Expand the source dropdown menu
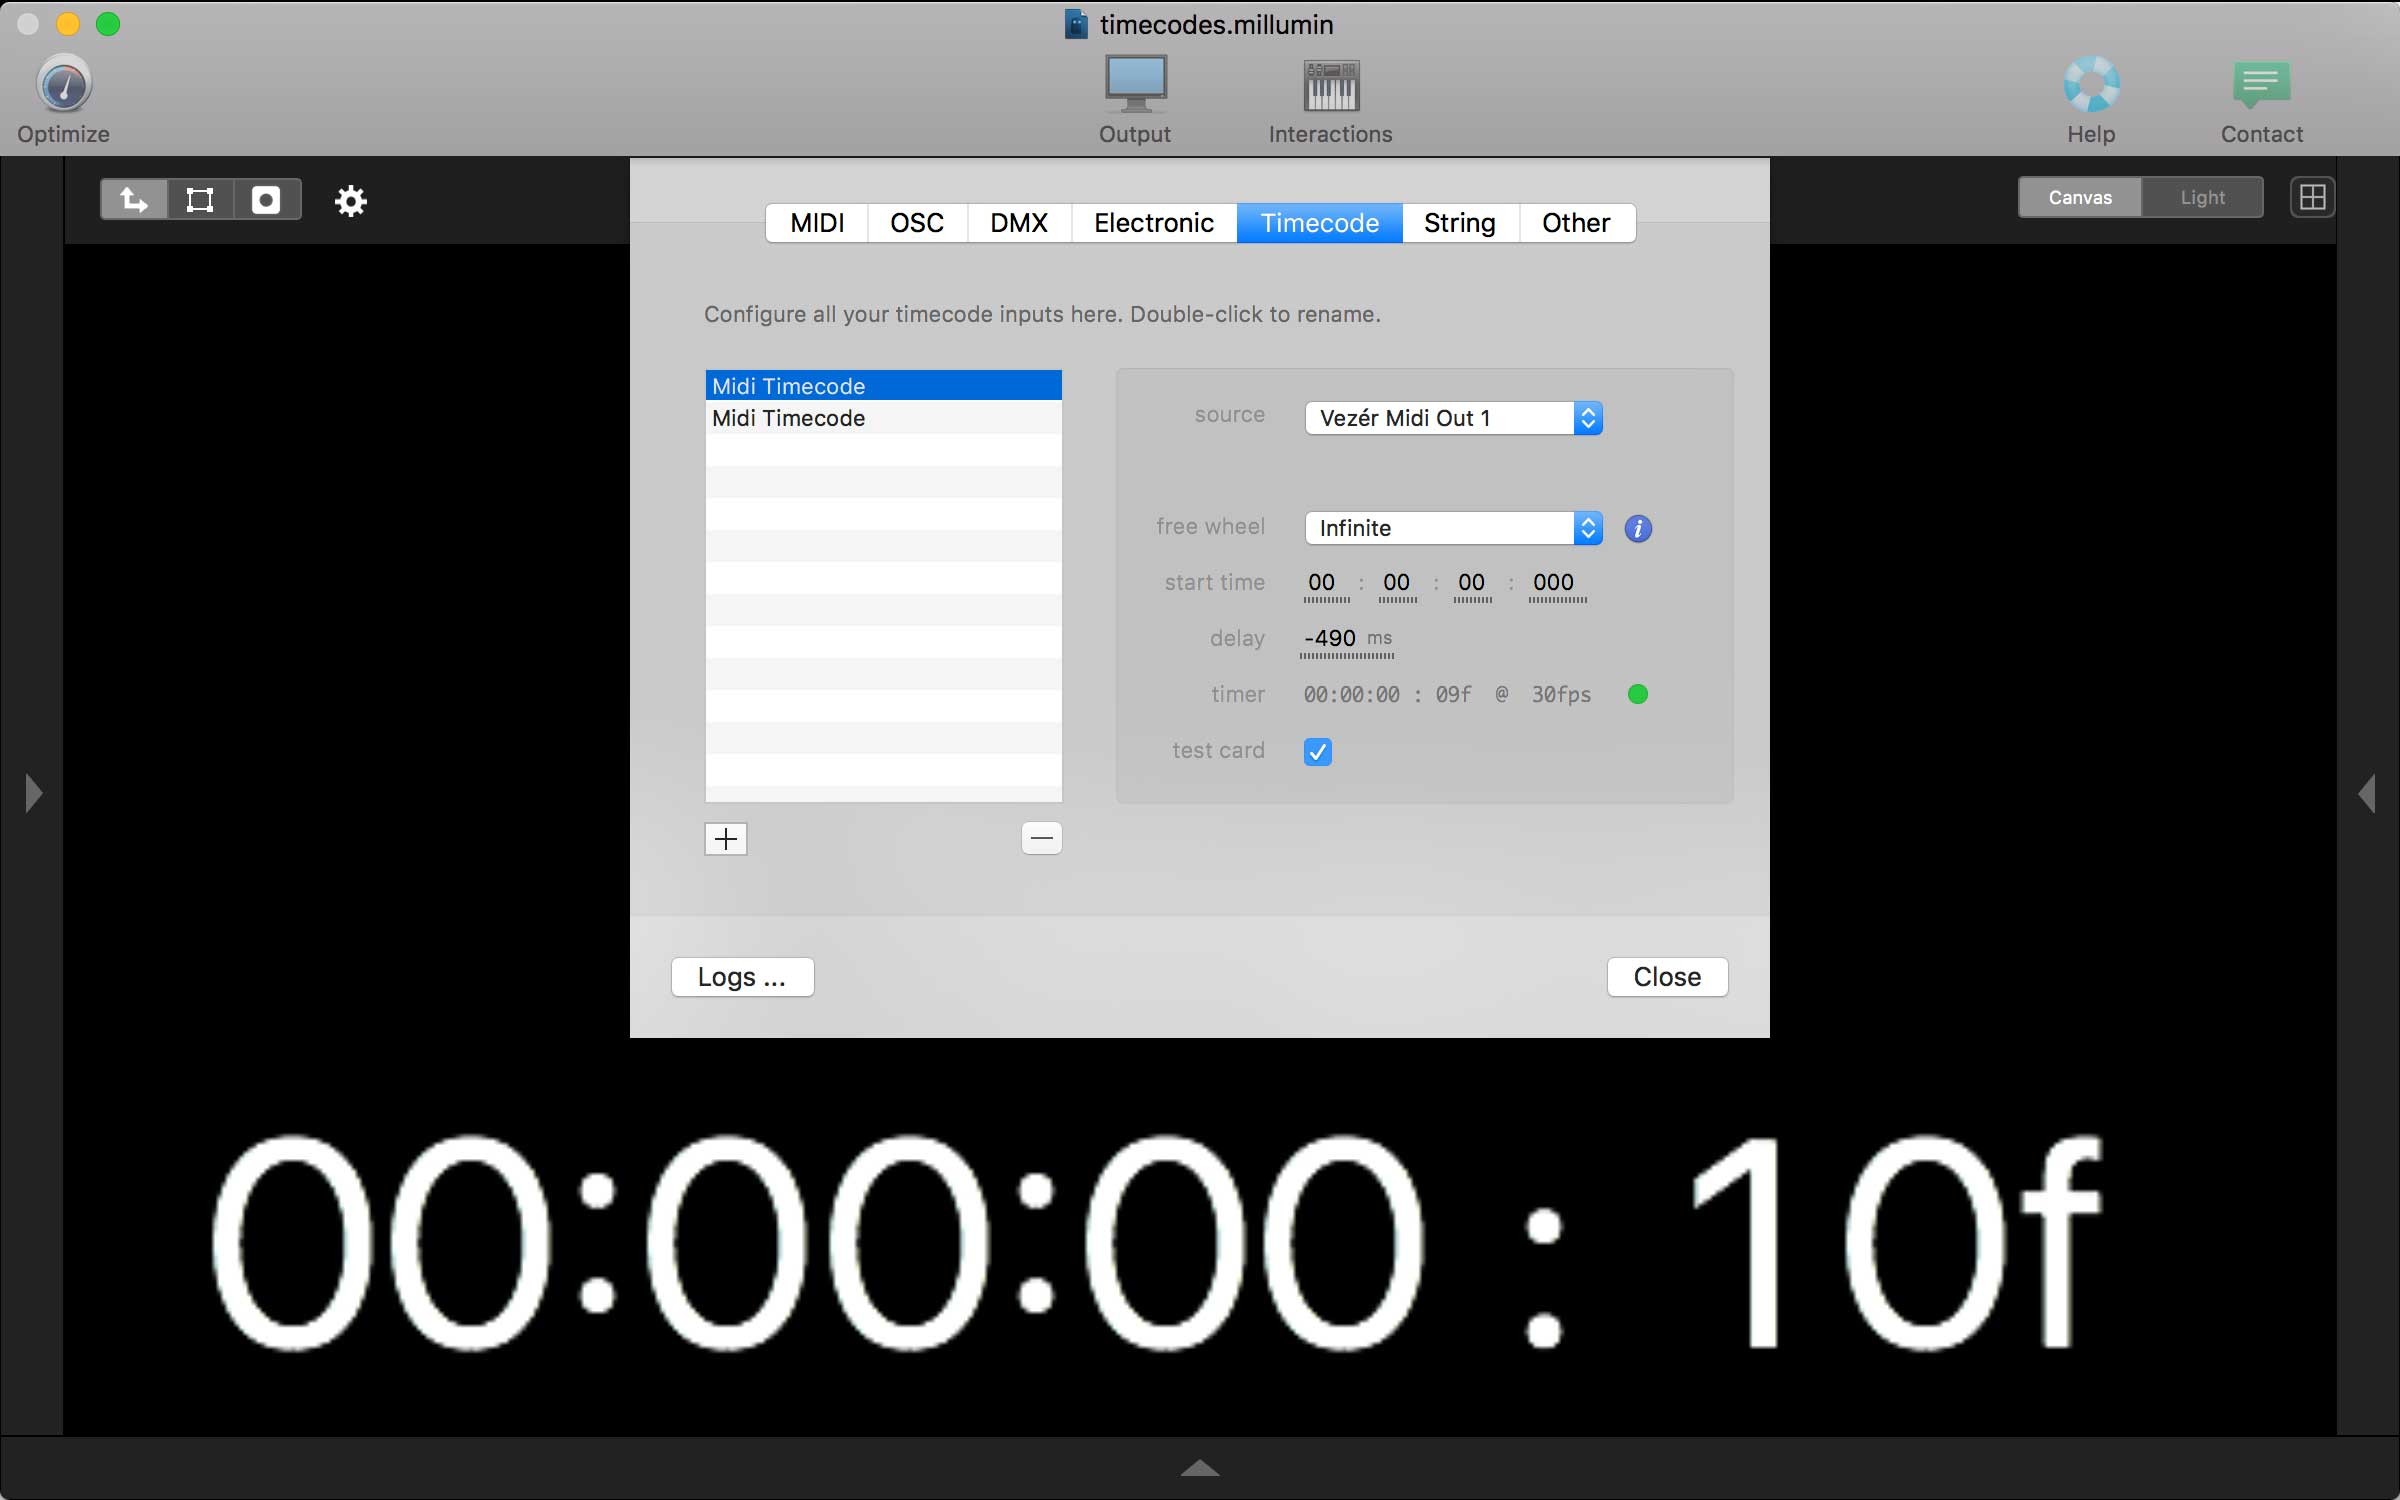2400x1500 pixels. point(1586,416)
